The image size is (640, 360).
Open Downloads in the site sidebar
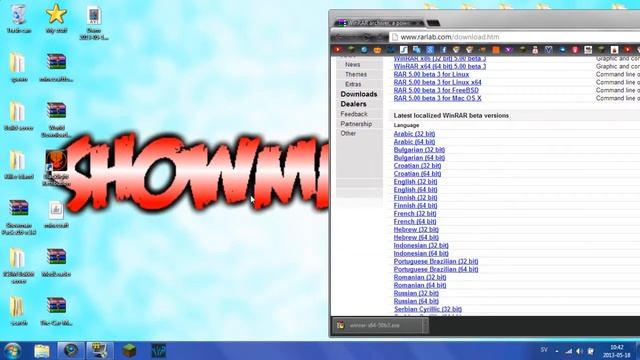(x=359, y=94)
